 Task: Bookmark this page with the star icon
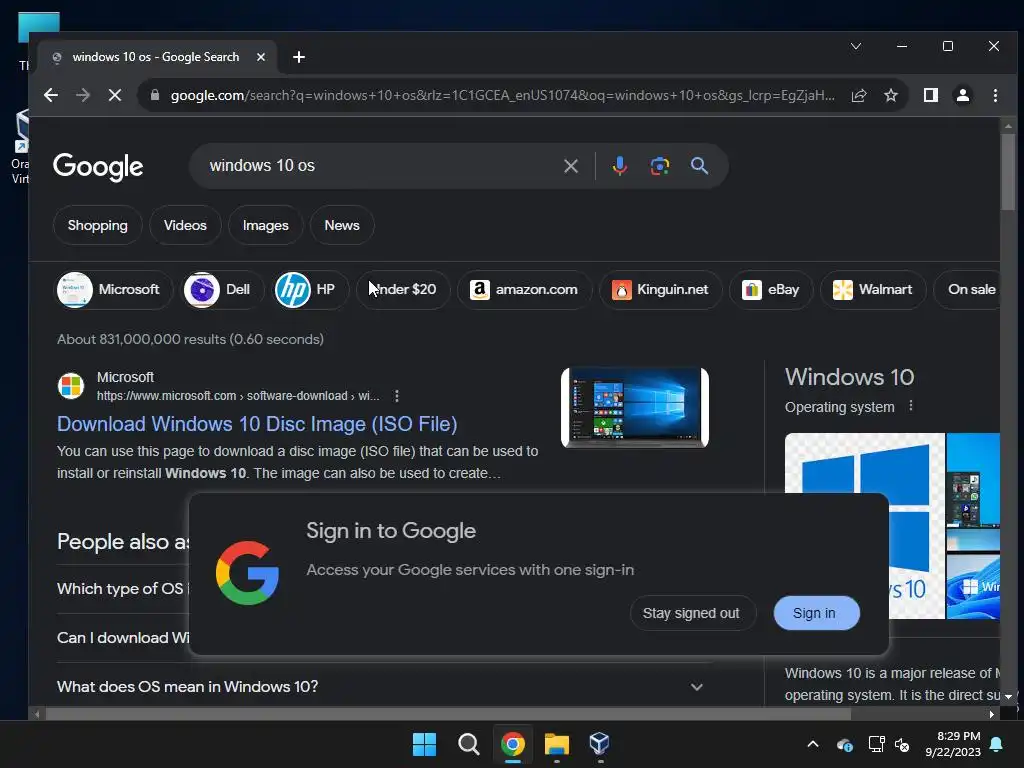(x=891, y=95)
